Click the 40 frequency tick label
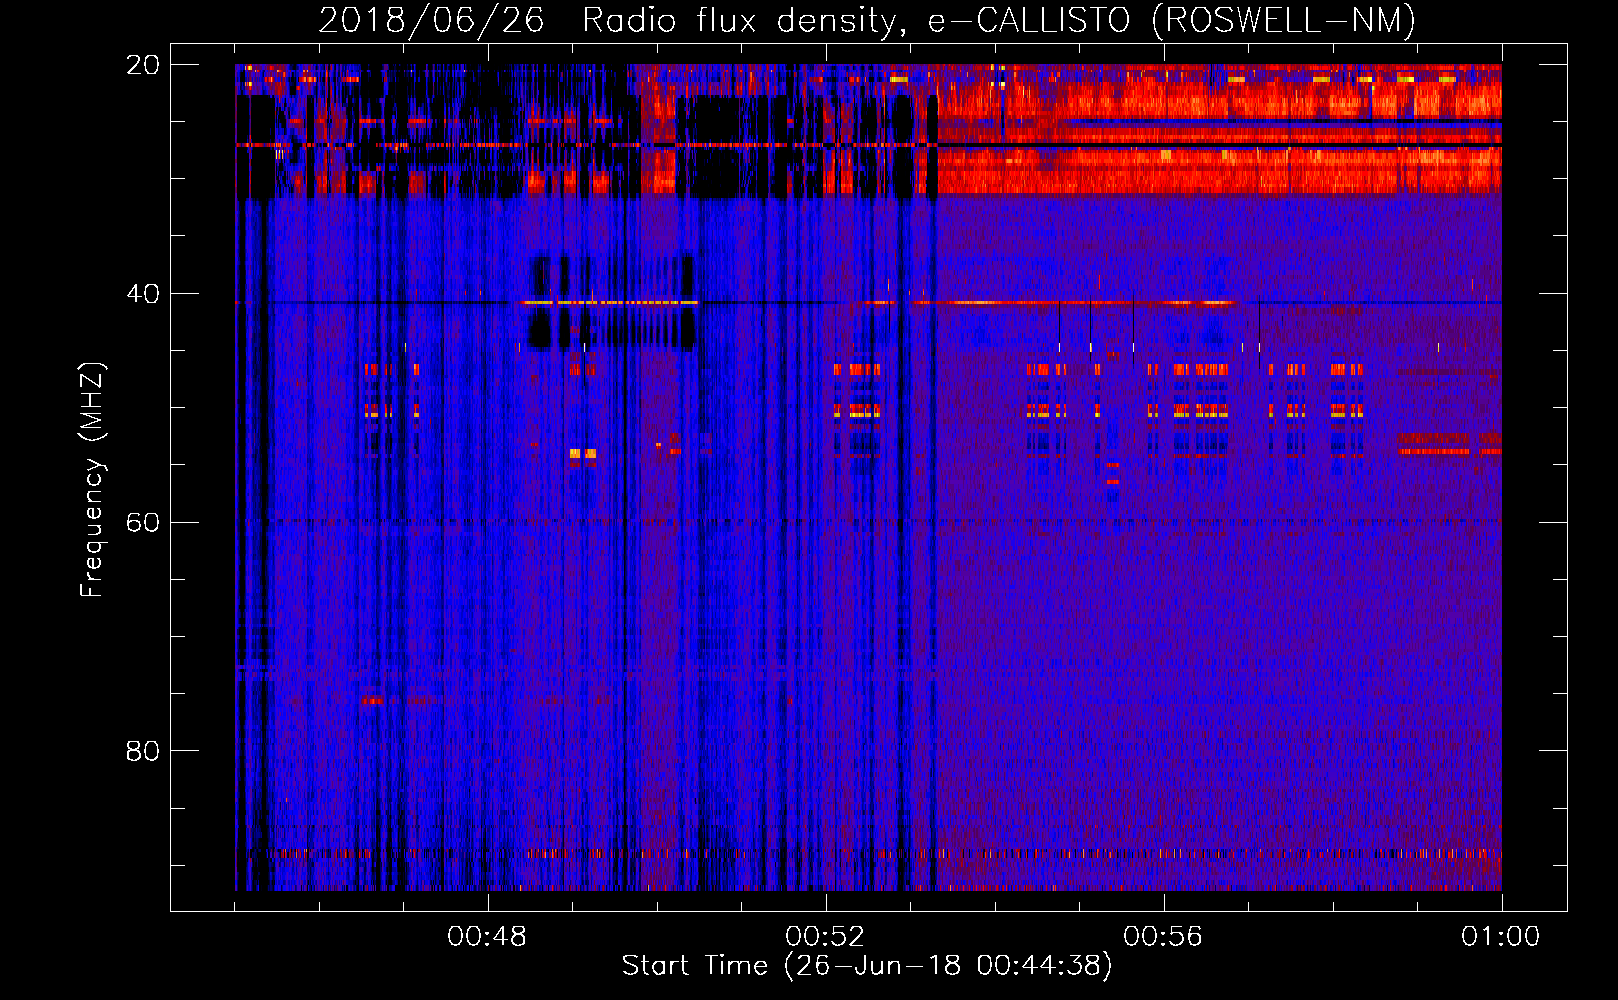Image resolution: width=1618 pixels, height=1000 pixels. point(143,294)
